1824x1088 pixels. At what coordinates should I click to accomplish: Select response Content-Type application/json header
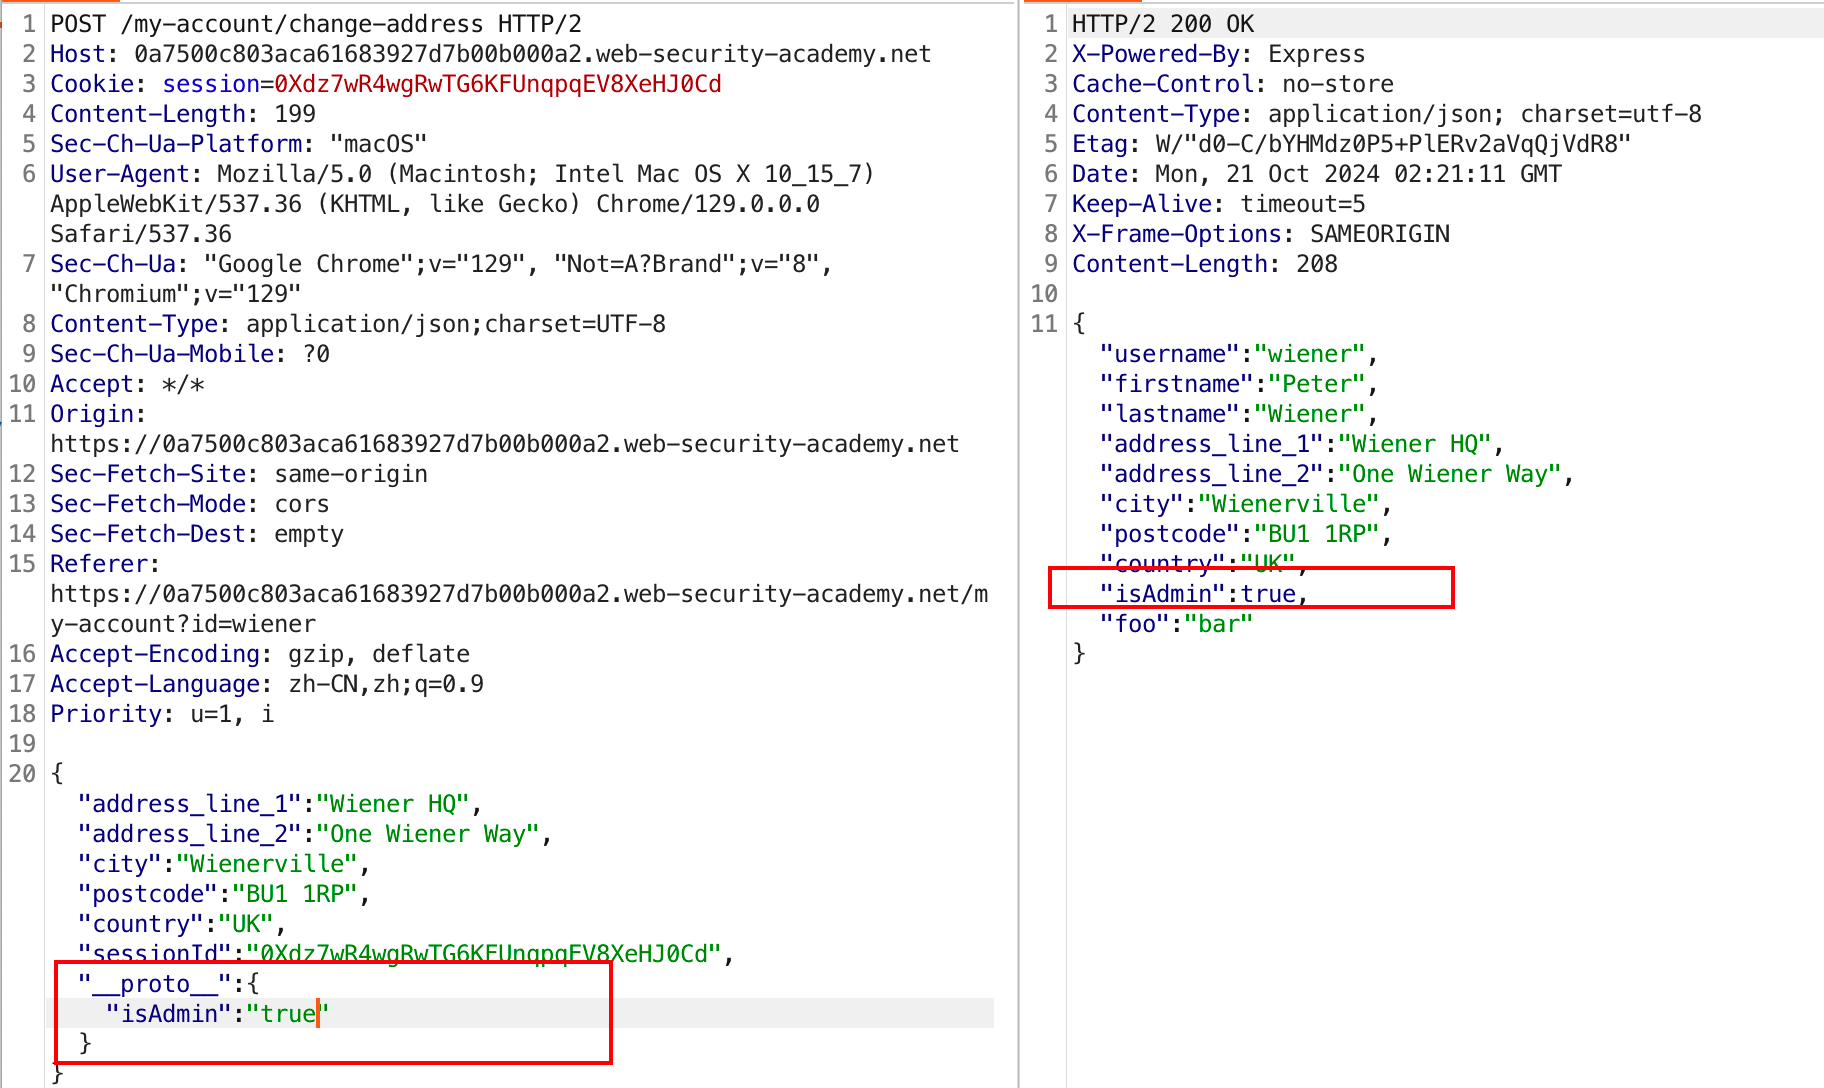click(1387, 114)
